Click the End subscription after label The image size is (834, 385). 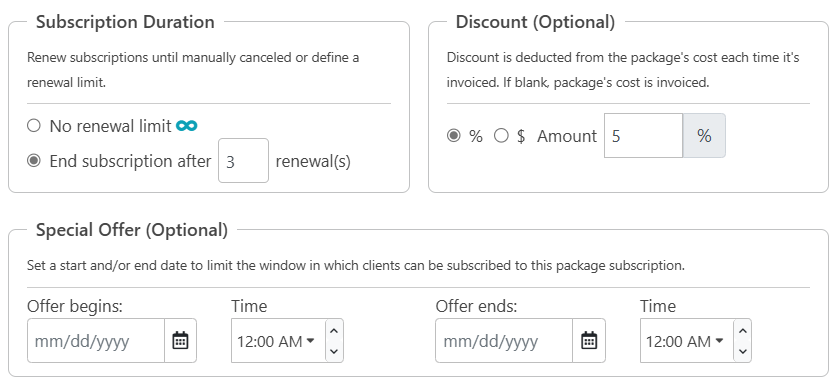[x=130, y=161]
